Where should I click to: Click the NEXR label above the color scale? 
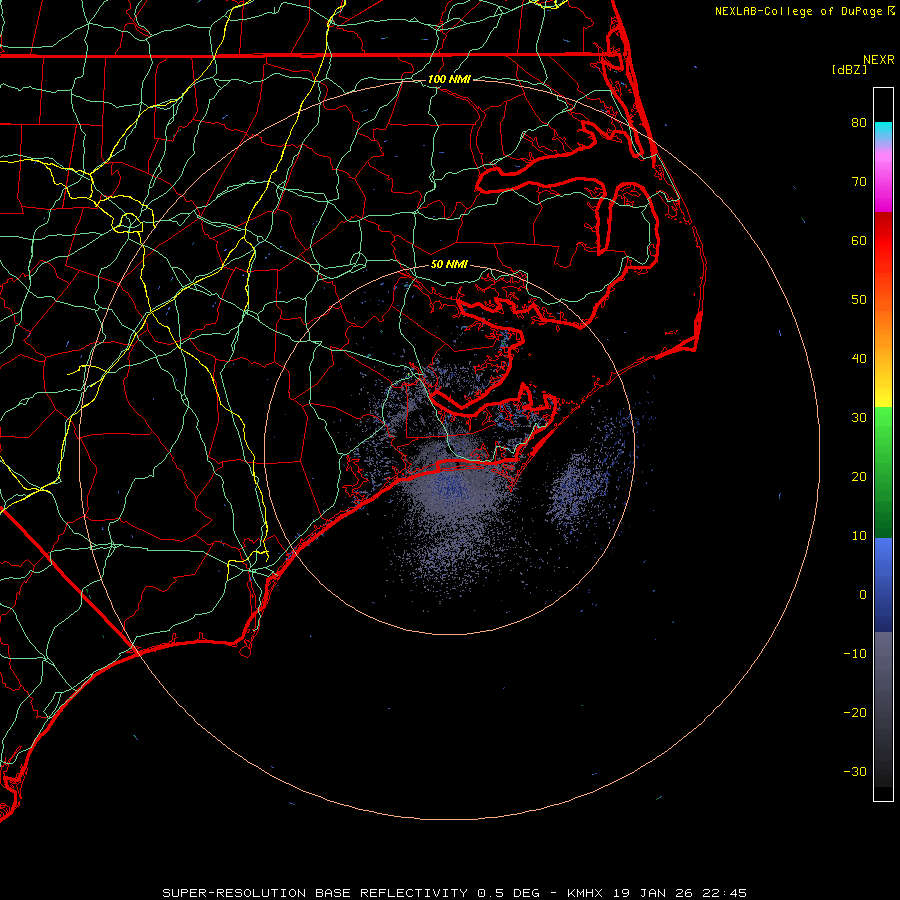coord(878,60)
